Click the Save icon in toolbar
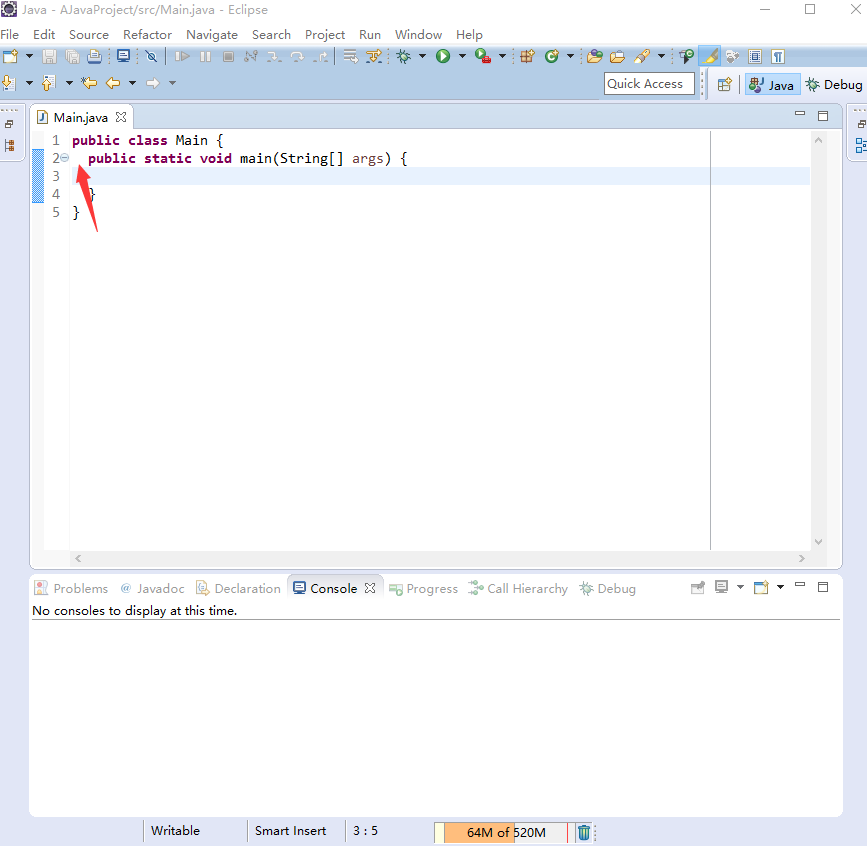Image resolution: width=867 pixels, height=846 pixels. pyautogui.click(x=49, y=57)
